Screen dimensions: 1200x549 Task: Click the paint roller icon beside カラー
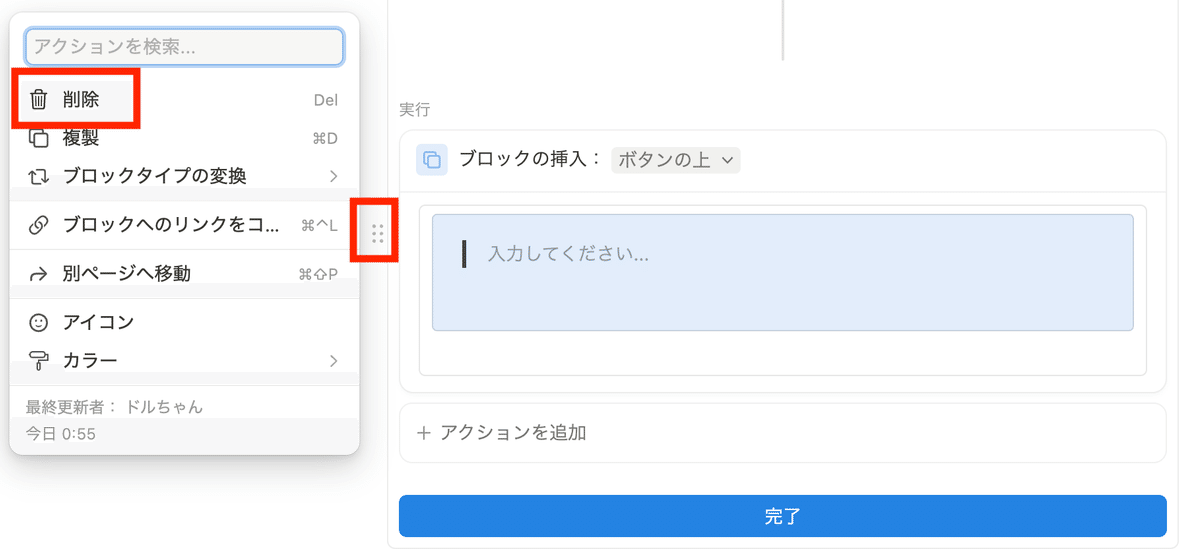[x=39, y=360]
